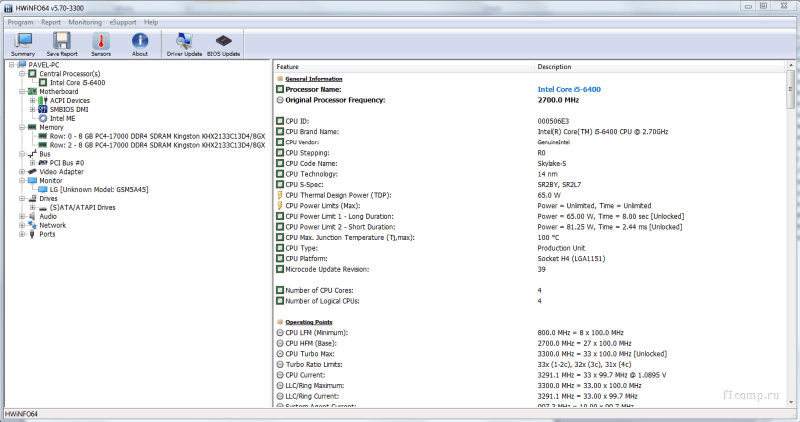Image resolution: width=800 pixels, height=422 pixels.
Task: Select the Processor Name row
Action: coord(315,89)
